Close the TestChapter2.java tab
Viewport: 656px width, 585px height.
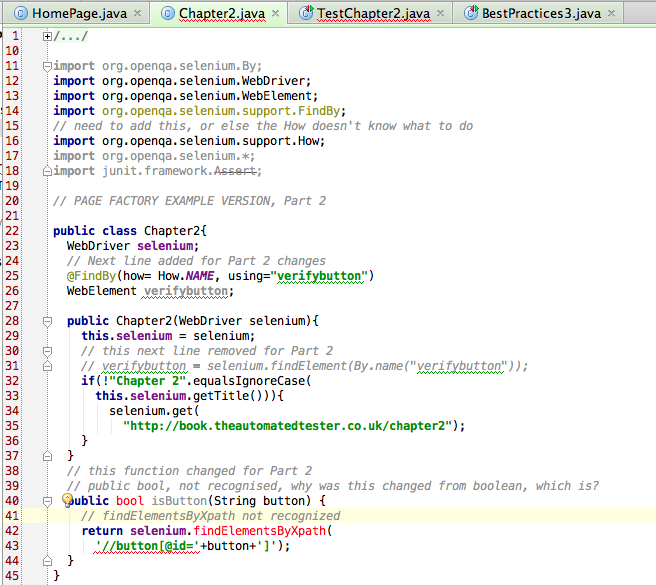click(x=440, y=13)
